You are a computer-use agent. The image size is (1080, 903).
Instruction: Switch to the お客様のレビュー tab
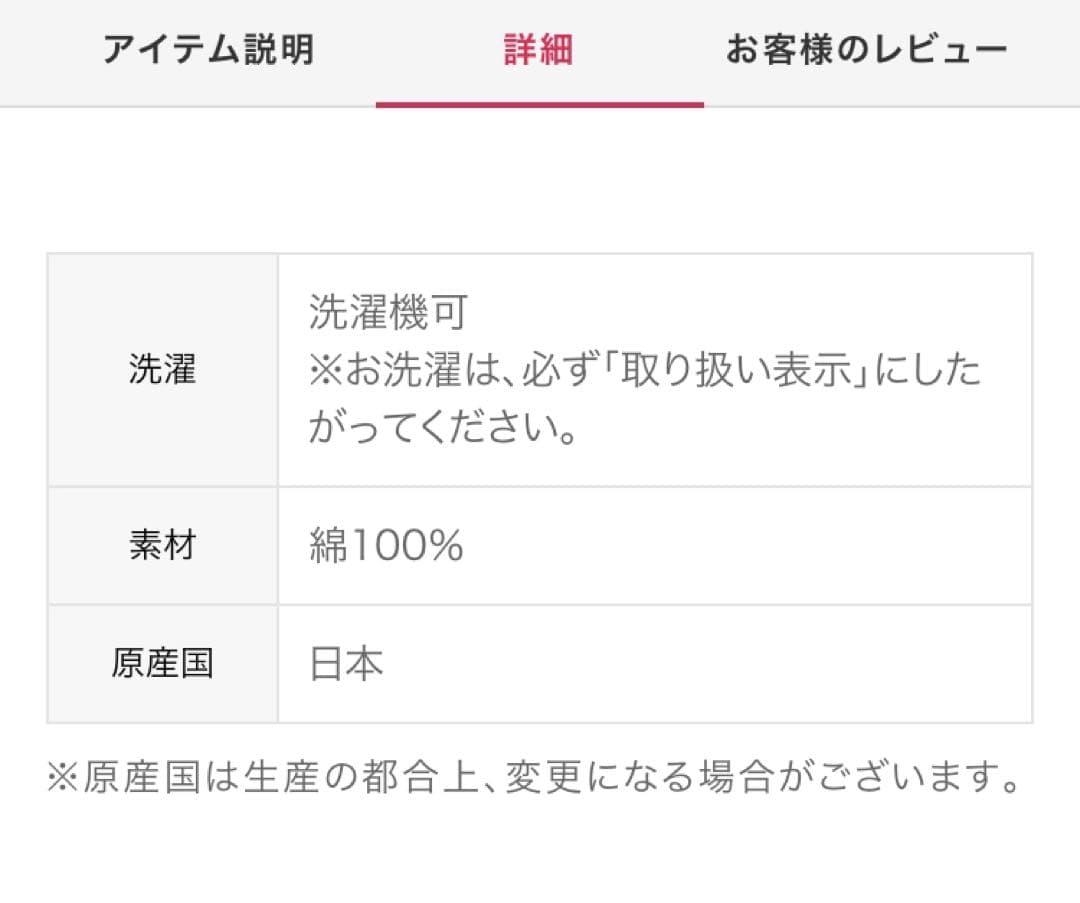[x=866, y=50]
